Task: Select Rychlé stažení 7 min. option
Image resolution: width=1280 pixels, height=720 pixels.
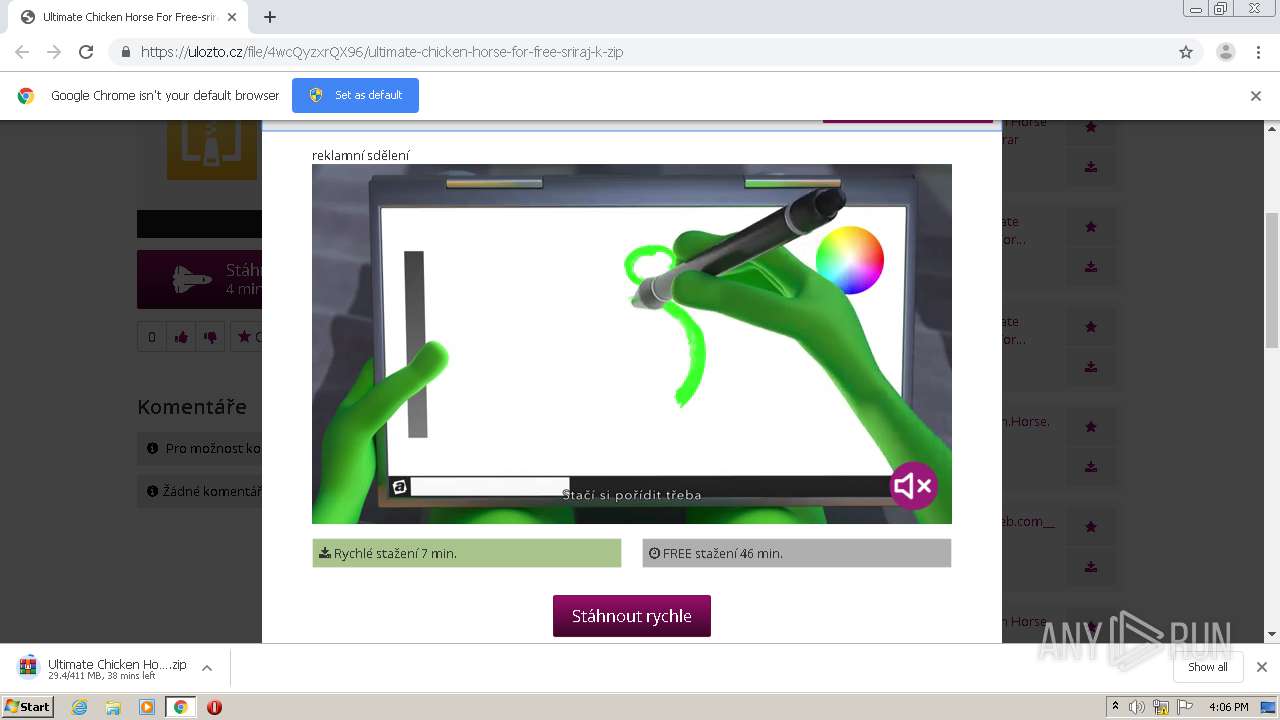Action: point(467,553)
